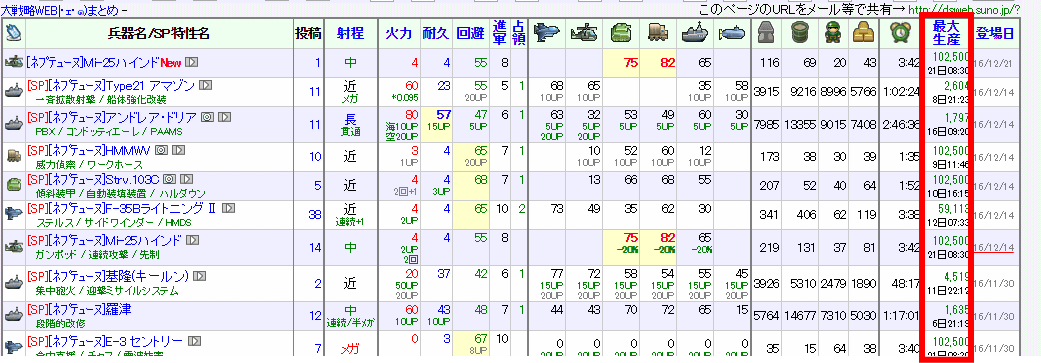
Task: Click the camera icon after HMMWV
Action: (161, 151)
